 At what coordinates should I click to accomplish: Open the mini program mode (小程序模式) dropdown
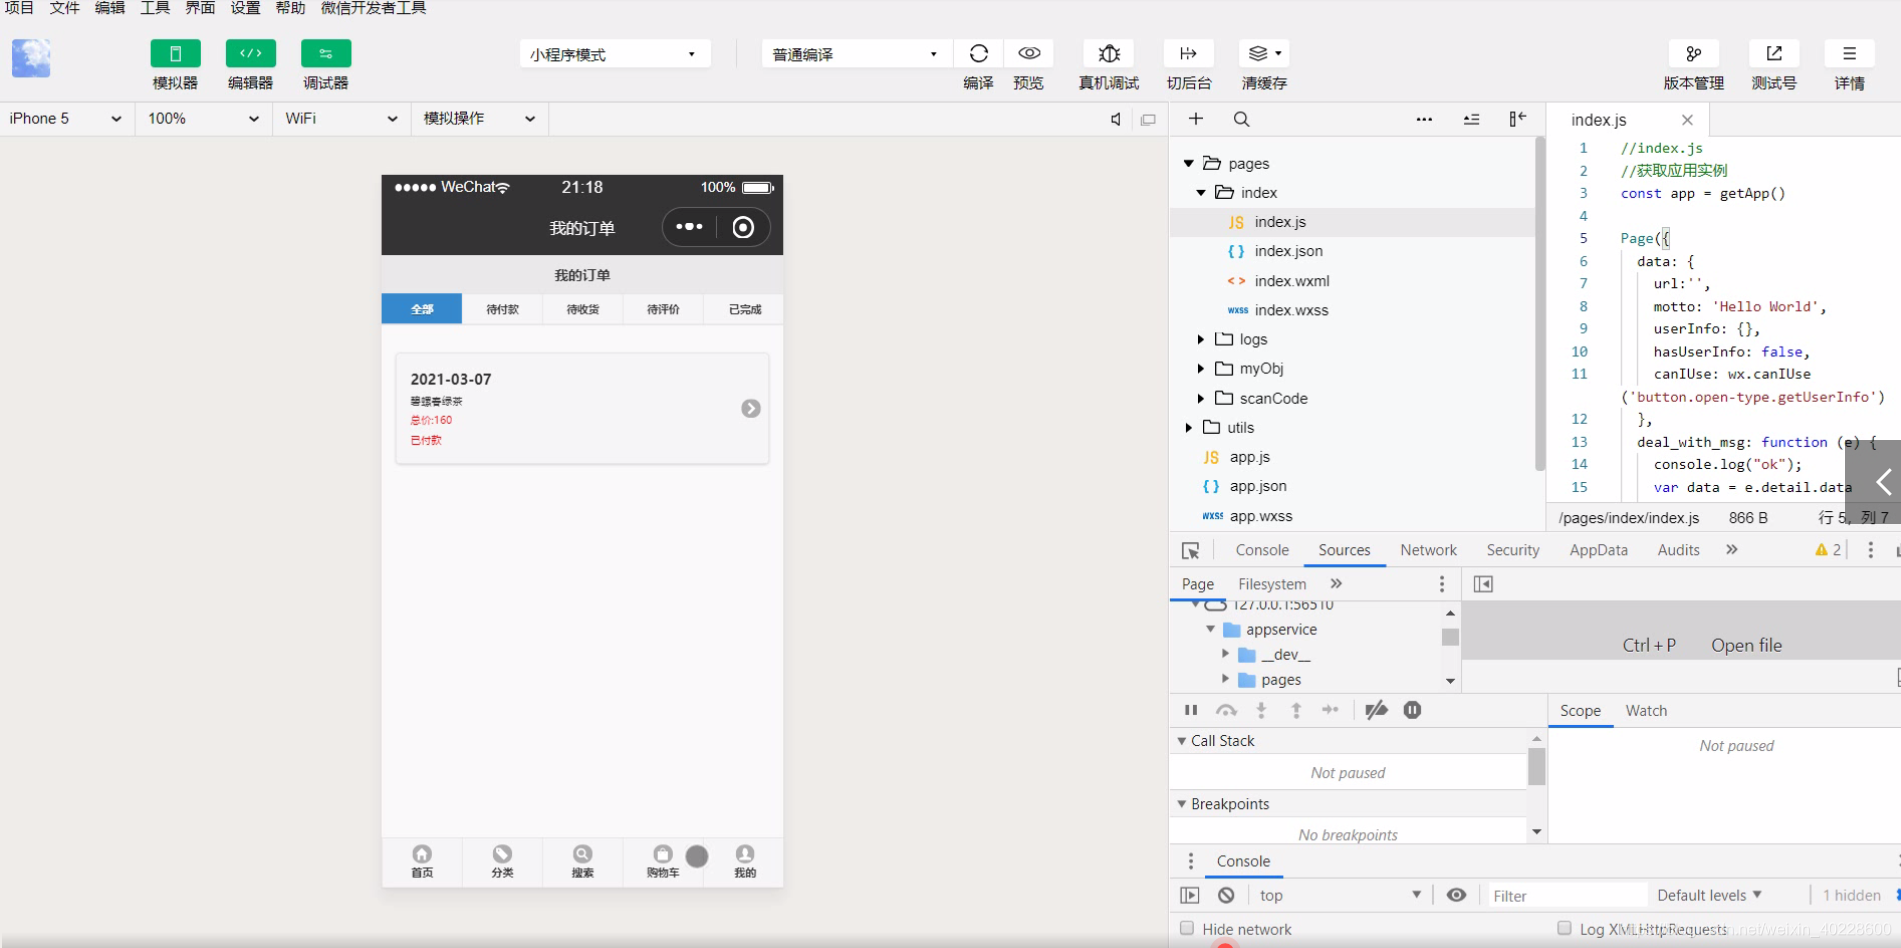pos(614,54)
